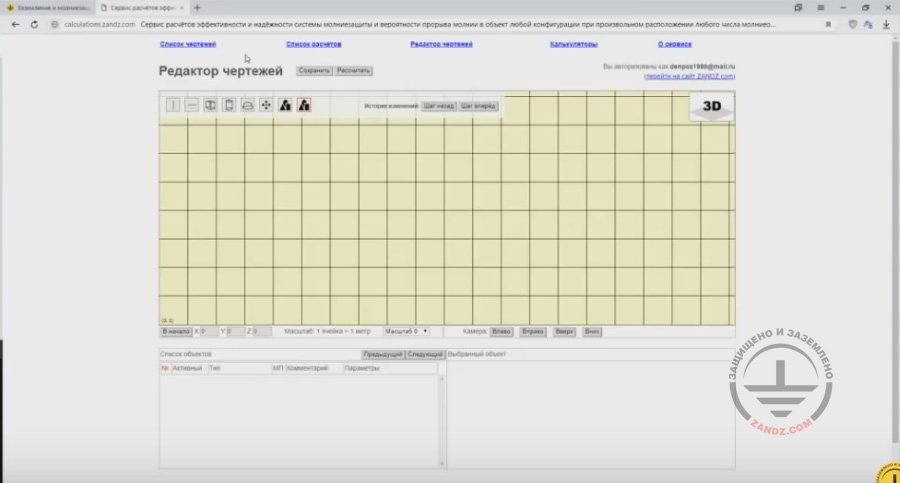900x483 pixels.
Task: Click the browser address bar URL
Action: [99, 25]
